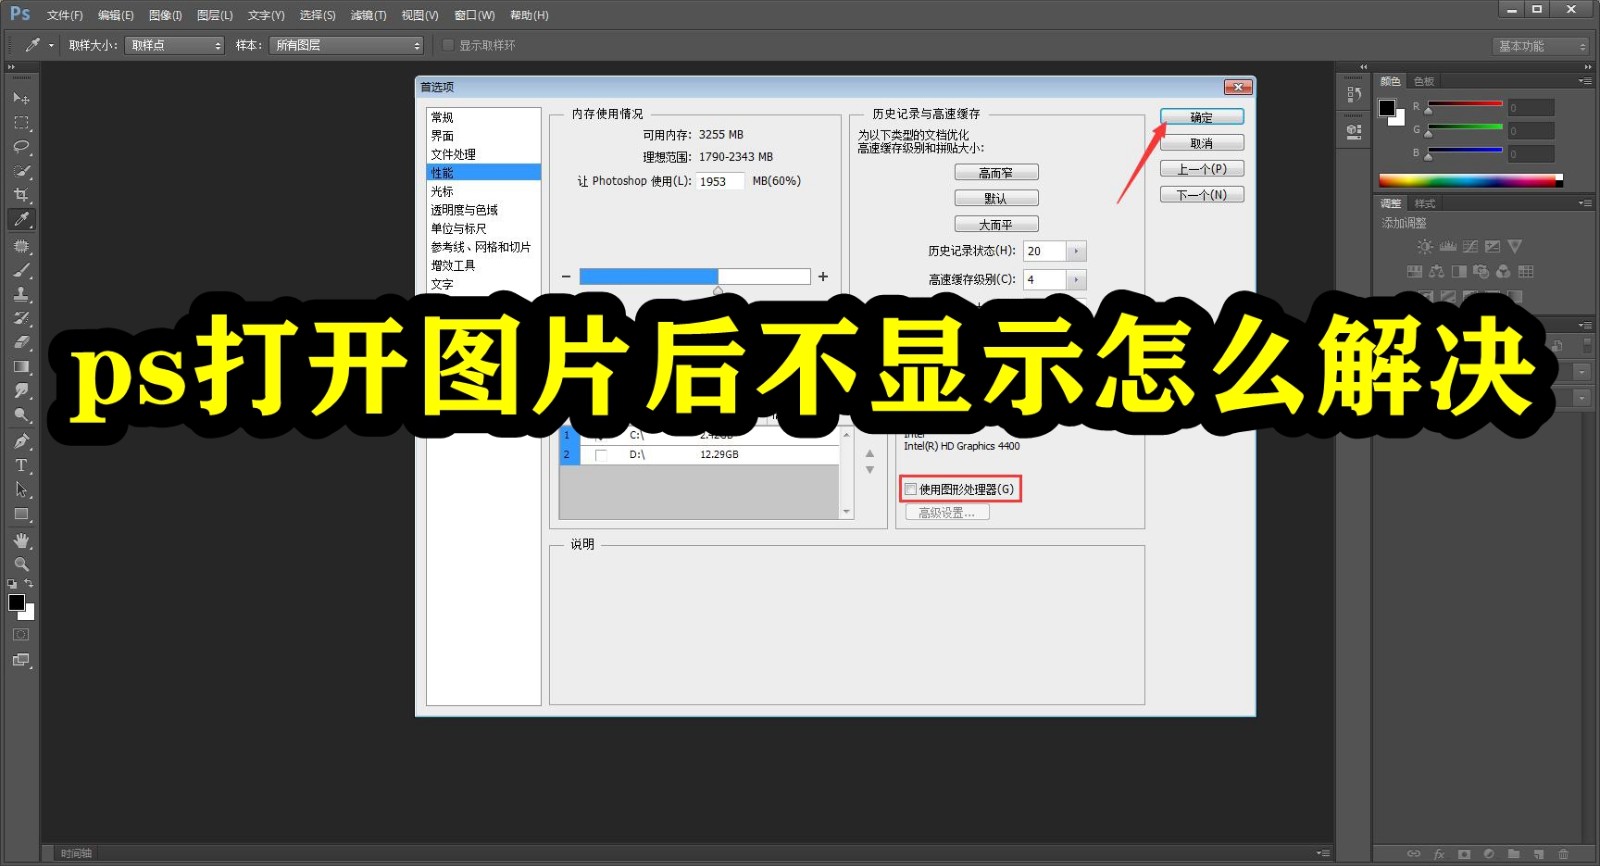Click the red R channel slider

tap(1465, 103)
